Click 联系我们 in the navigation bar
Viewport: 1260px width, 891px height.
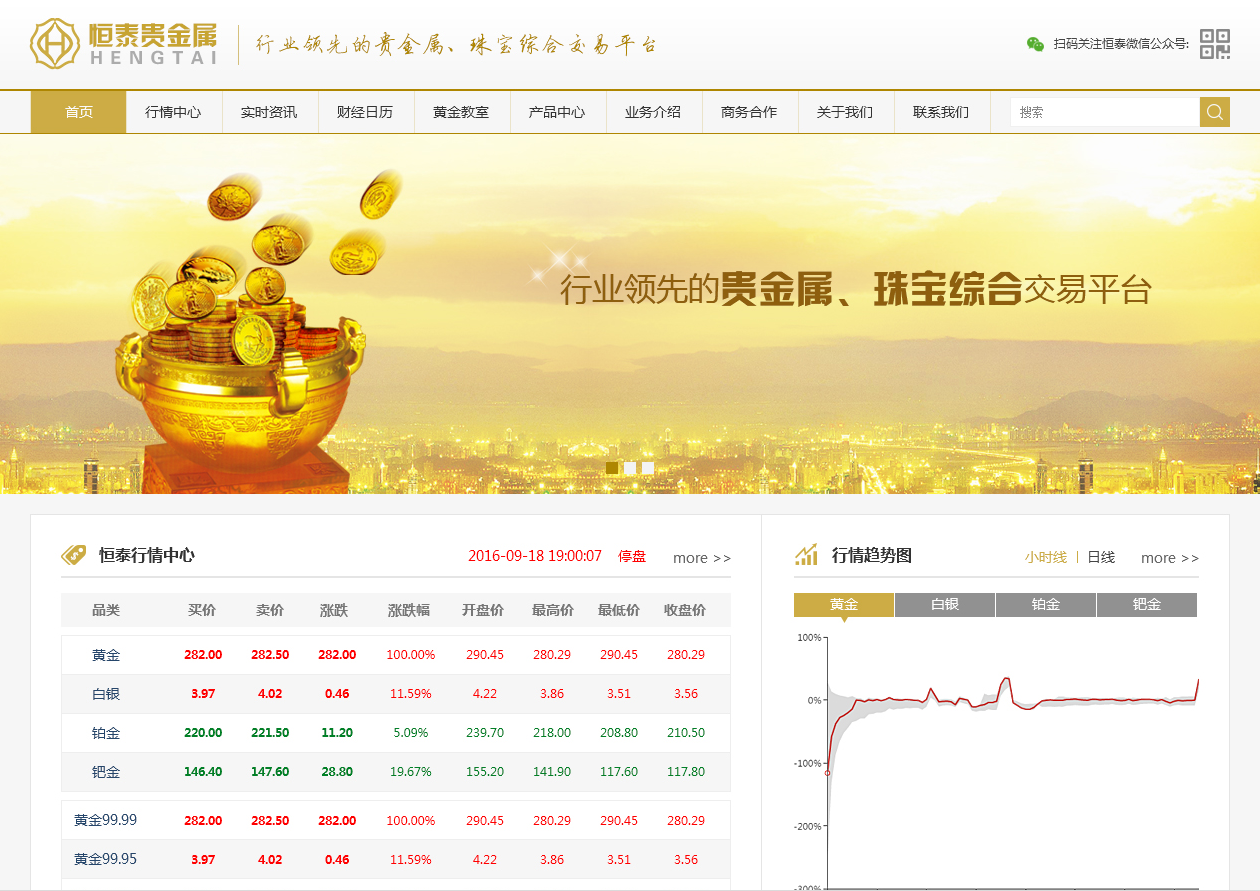pos(942,112)
